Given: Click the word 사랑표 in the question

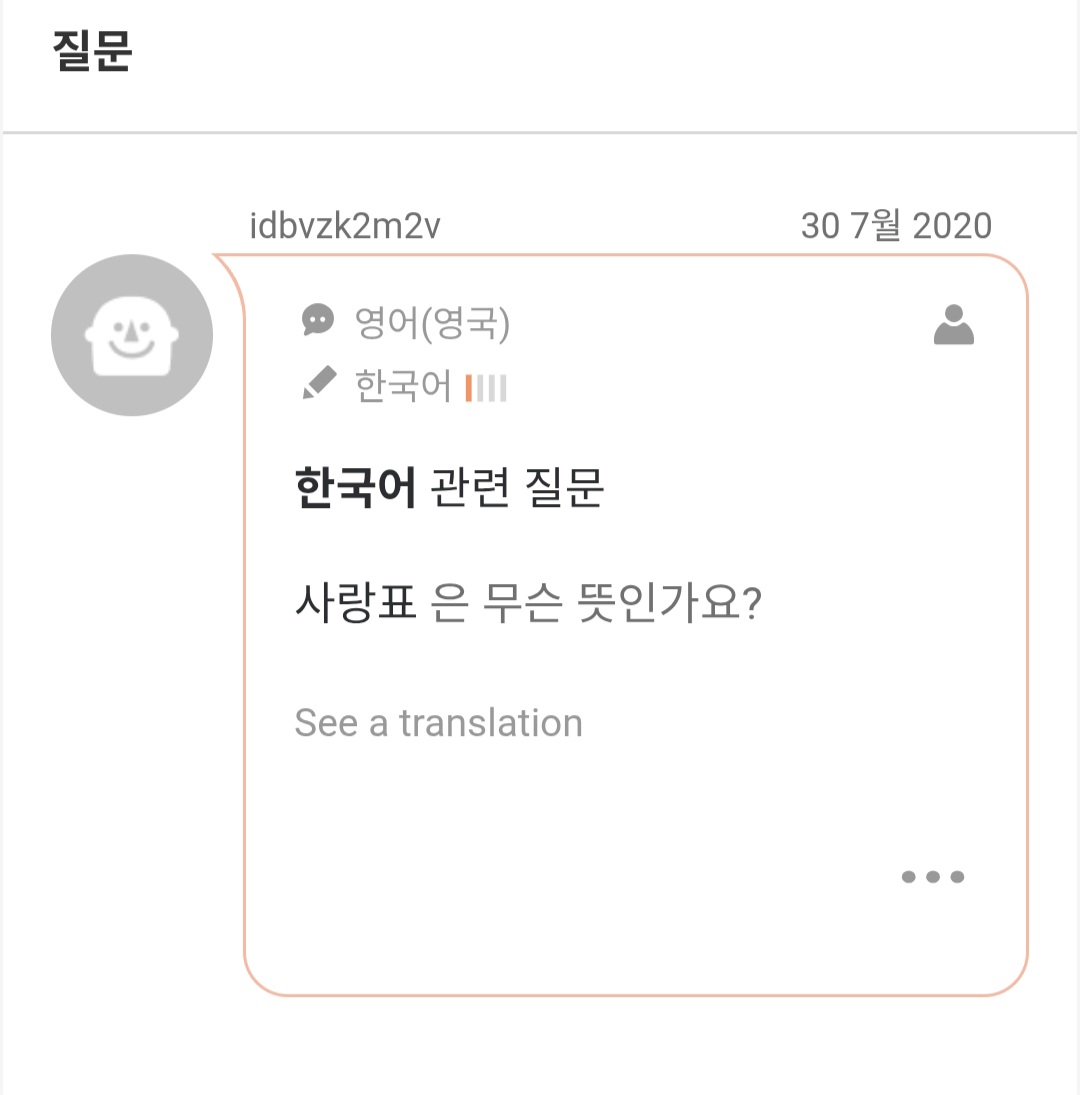Looking at the screenshot, I should click(x=355, y=604).
